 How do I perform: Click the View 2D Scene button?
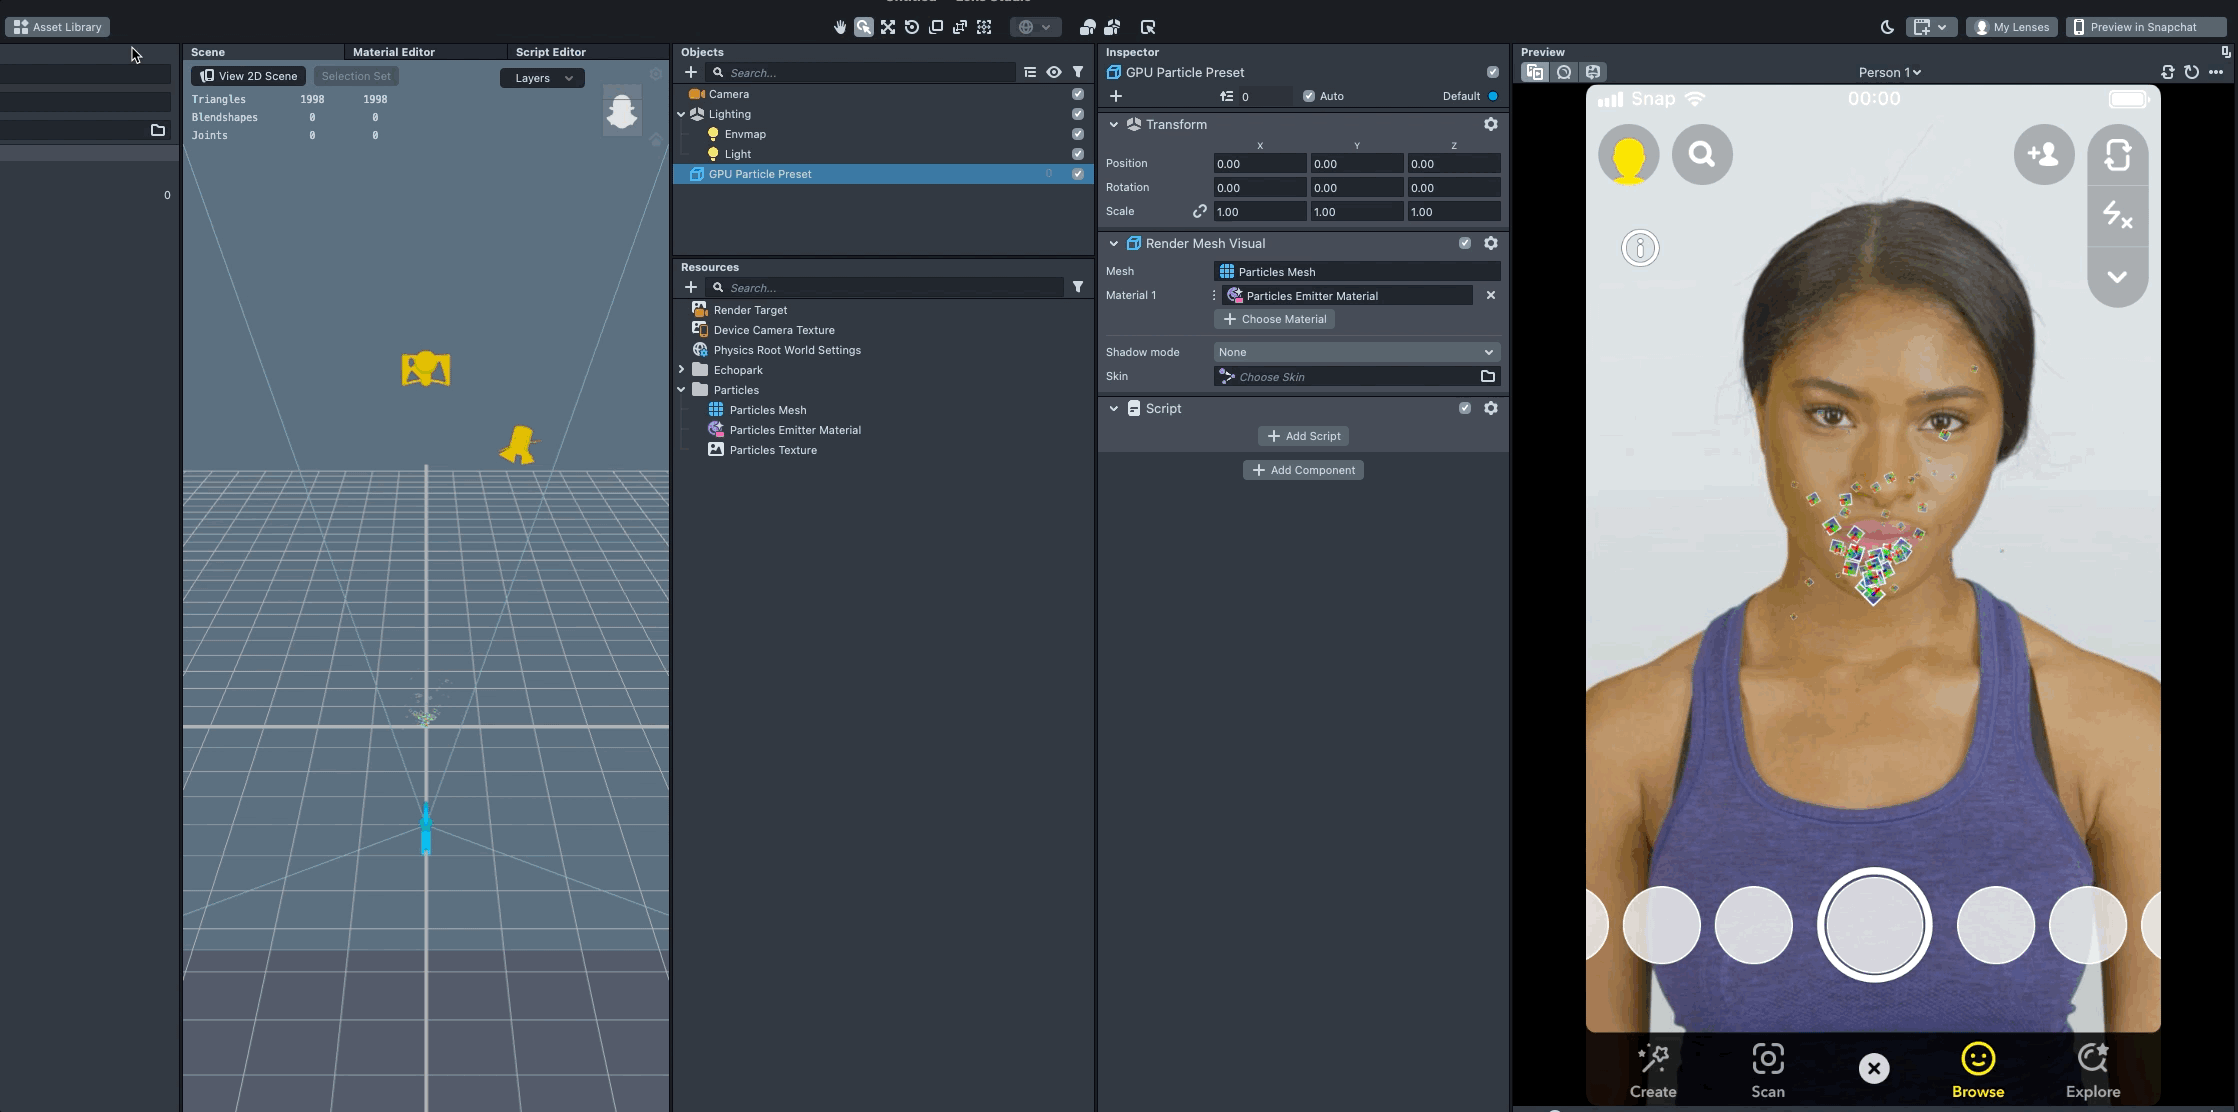coord(248,76)
